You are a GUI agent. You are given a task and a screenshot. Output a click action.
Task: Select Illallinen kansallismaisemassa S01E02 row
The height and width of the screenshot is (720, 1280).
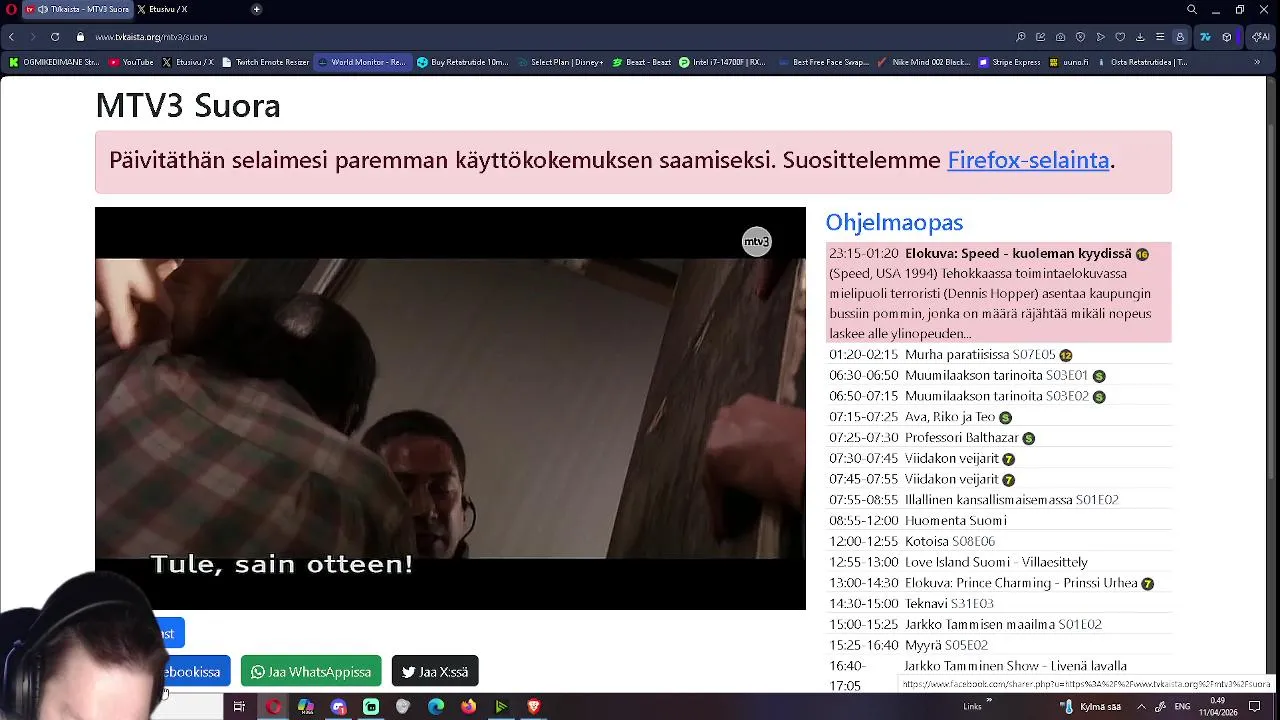(x=998, y=499)
